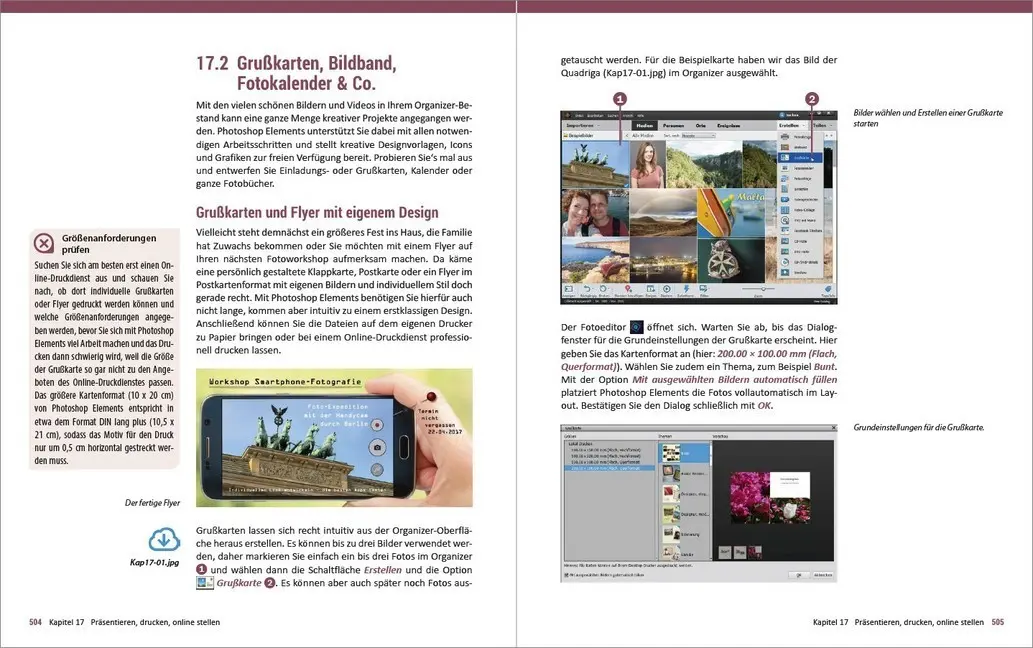
Task: Click the Kap17-01.jpg file label
Action: pyautogui.click(x=154, y=562)
